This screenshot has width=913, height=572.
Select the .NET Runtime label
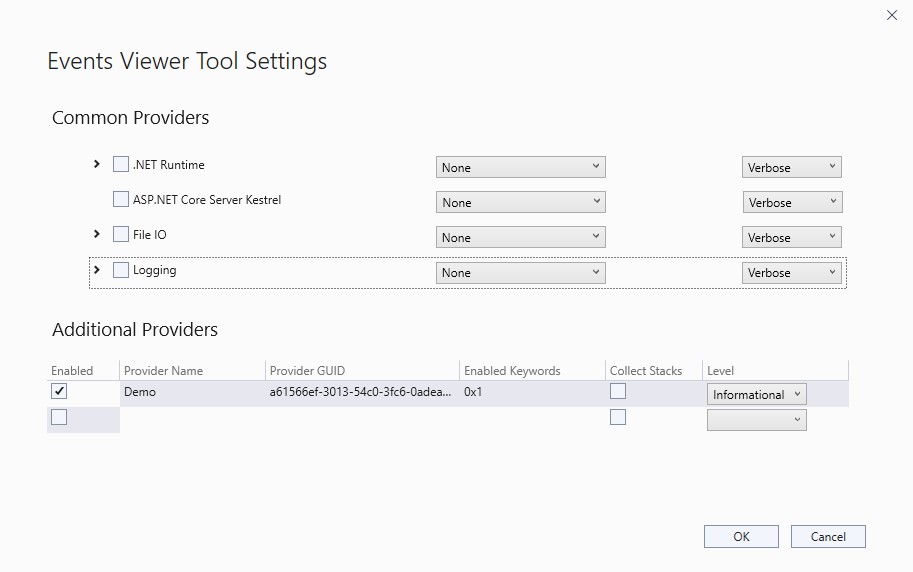pyautogui.click(x=168, y=165)
